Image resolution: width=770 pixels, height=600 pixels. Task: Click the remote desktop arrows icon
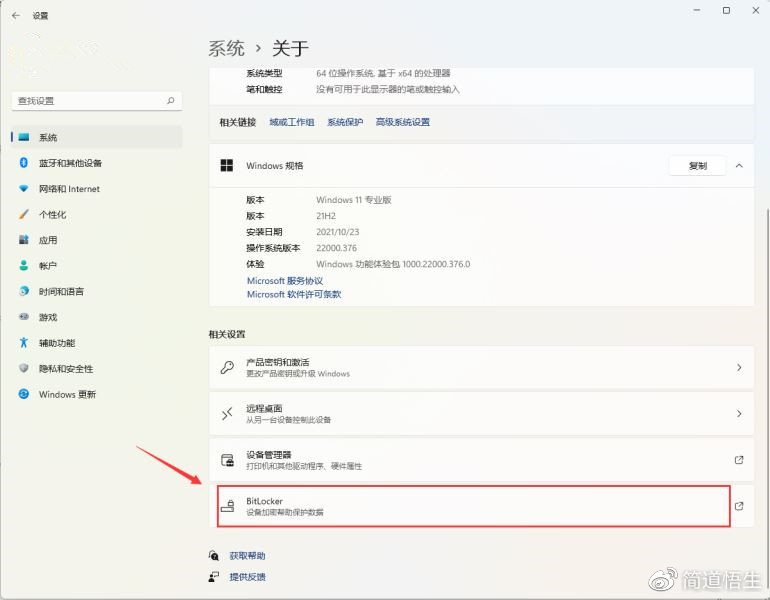[x=227, y=413]
